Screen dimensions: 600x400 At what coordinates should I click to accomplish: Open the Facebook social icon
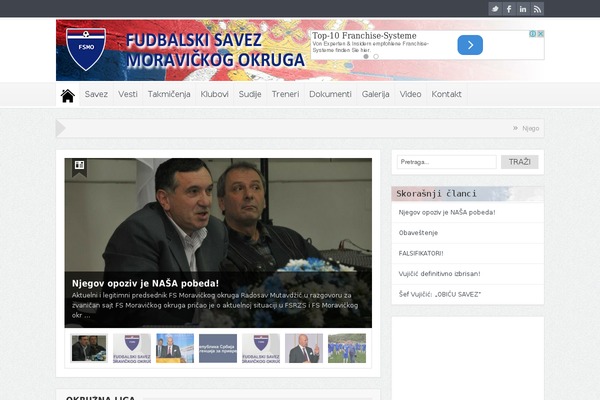tap(509, 9)
